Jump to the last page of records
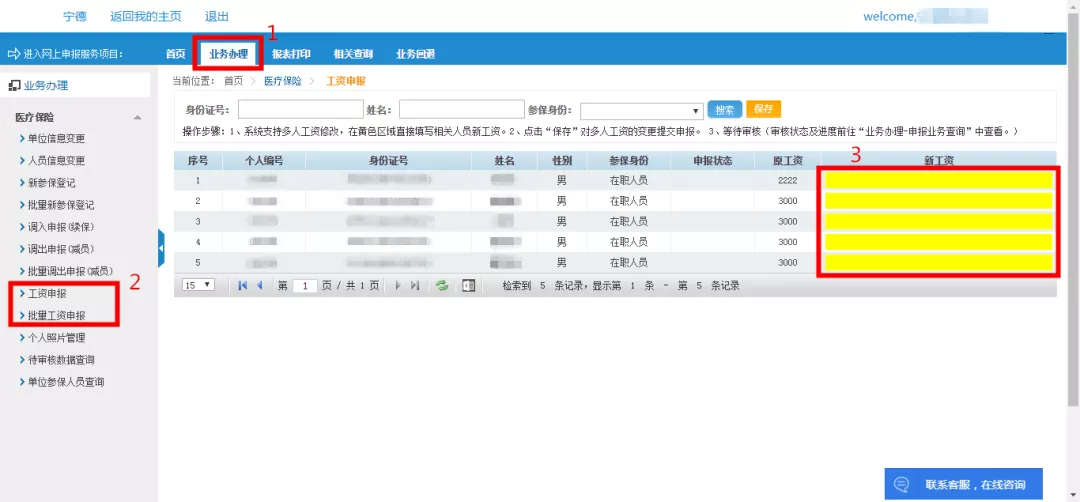Image resolution: width=1080 pixels, height=502 pixels. tap(415, 285)
